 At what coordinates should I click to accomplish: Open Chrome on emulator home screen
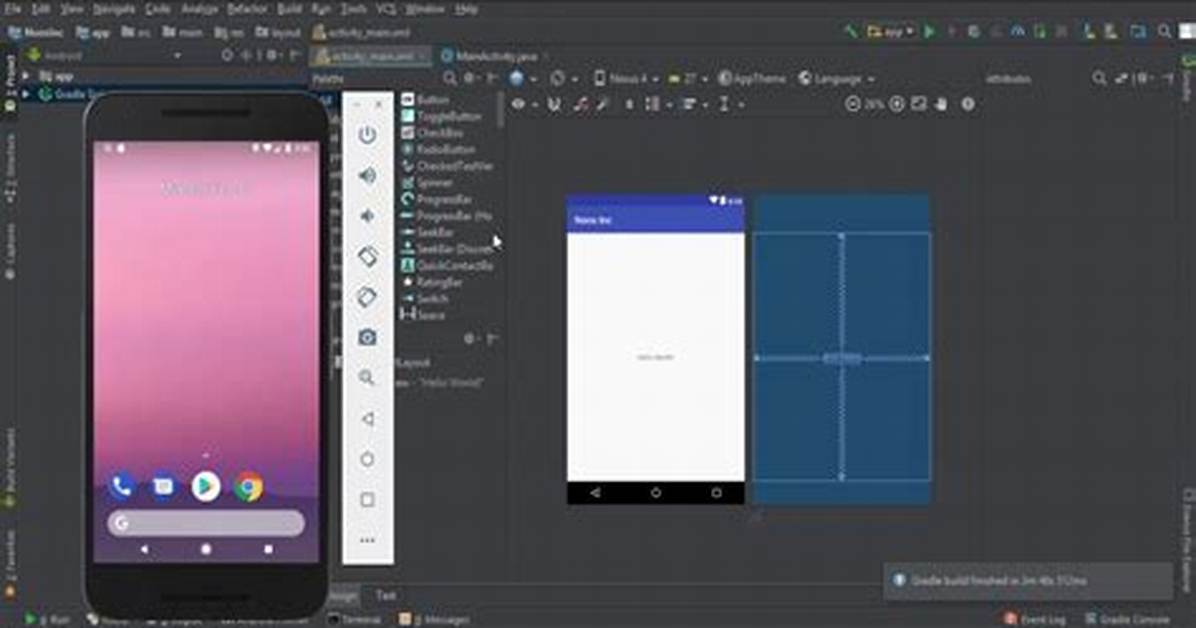[x=249, y=486]
